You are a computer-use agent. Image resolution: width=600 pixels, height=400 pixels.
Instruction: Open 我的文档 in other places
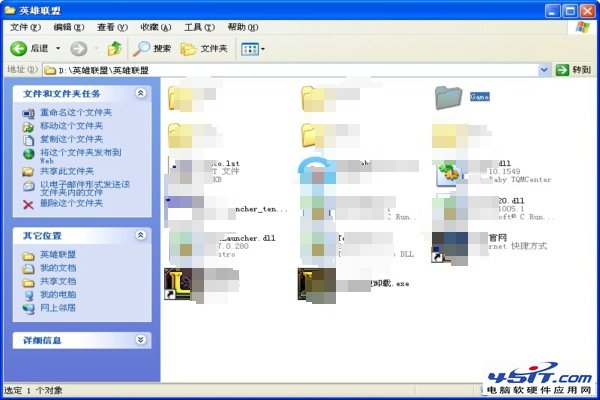point(58,268)
